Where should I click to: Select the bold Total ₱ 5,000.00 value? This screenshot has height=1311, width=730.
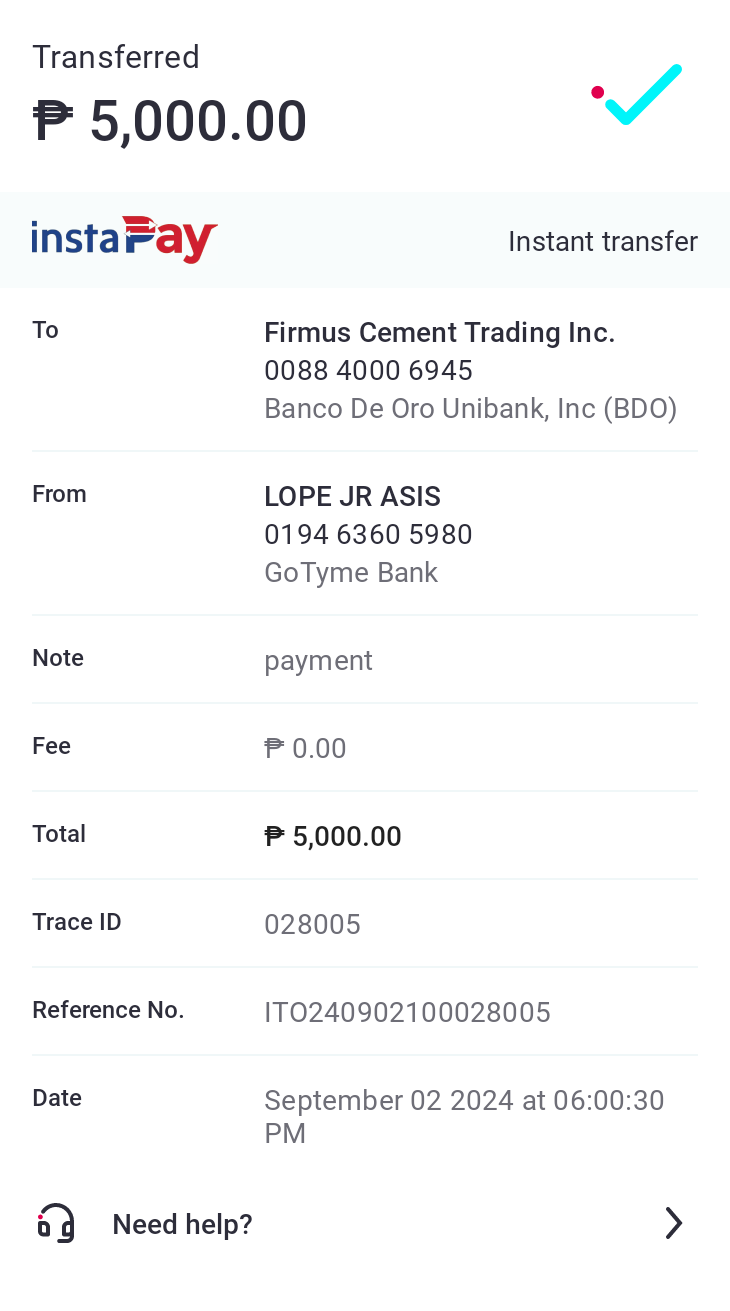(333, 837)
